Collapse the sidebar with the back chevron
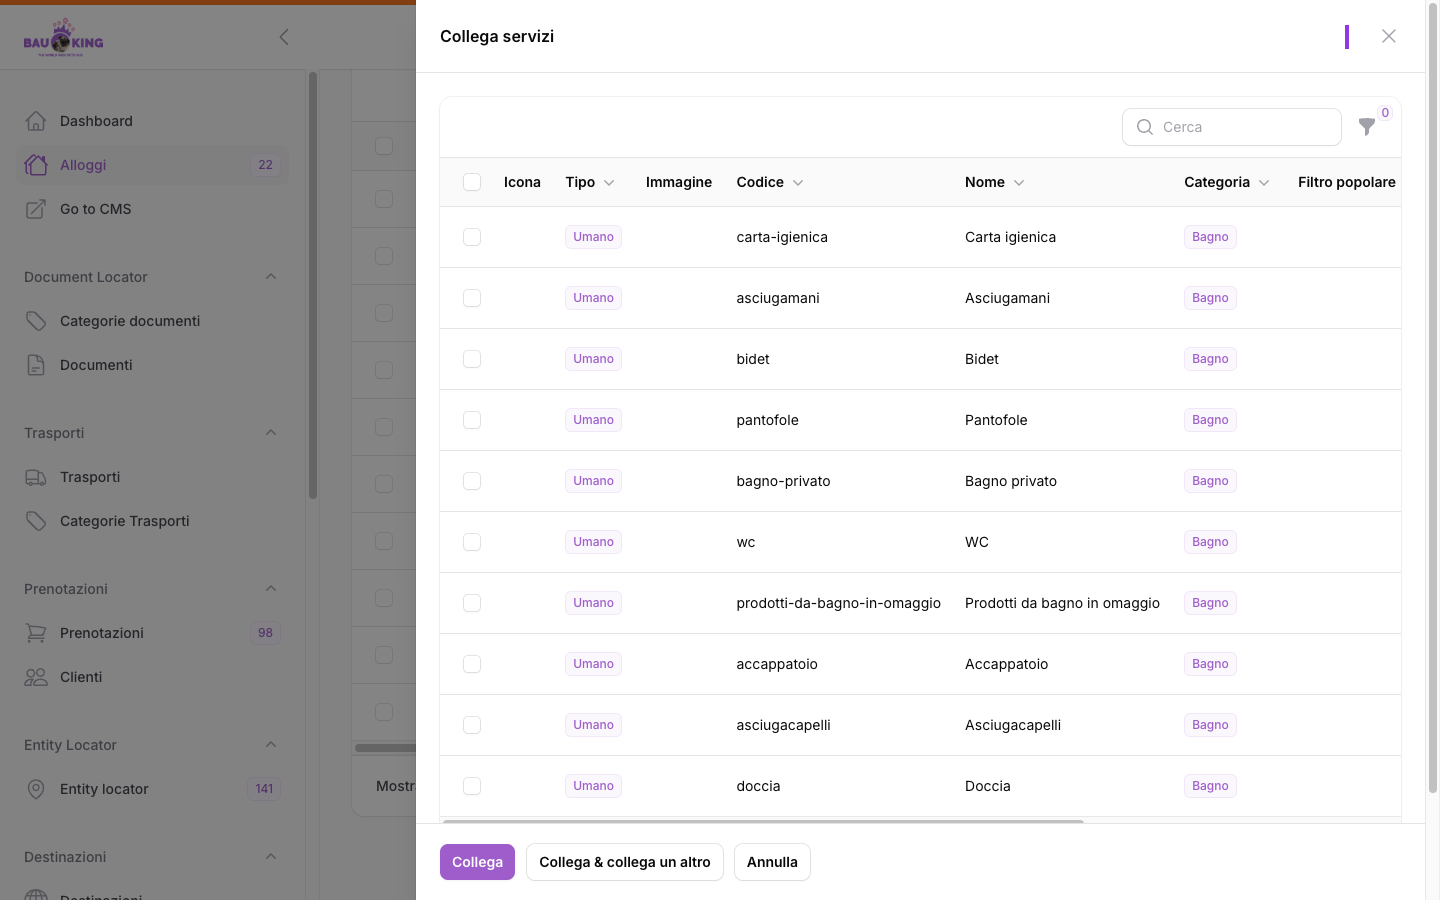 [x=284, y=37]
